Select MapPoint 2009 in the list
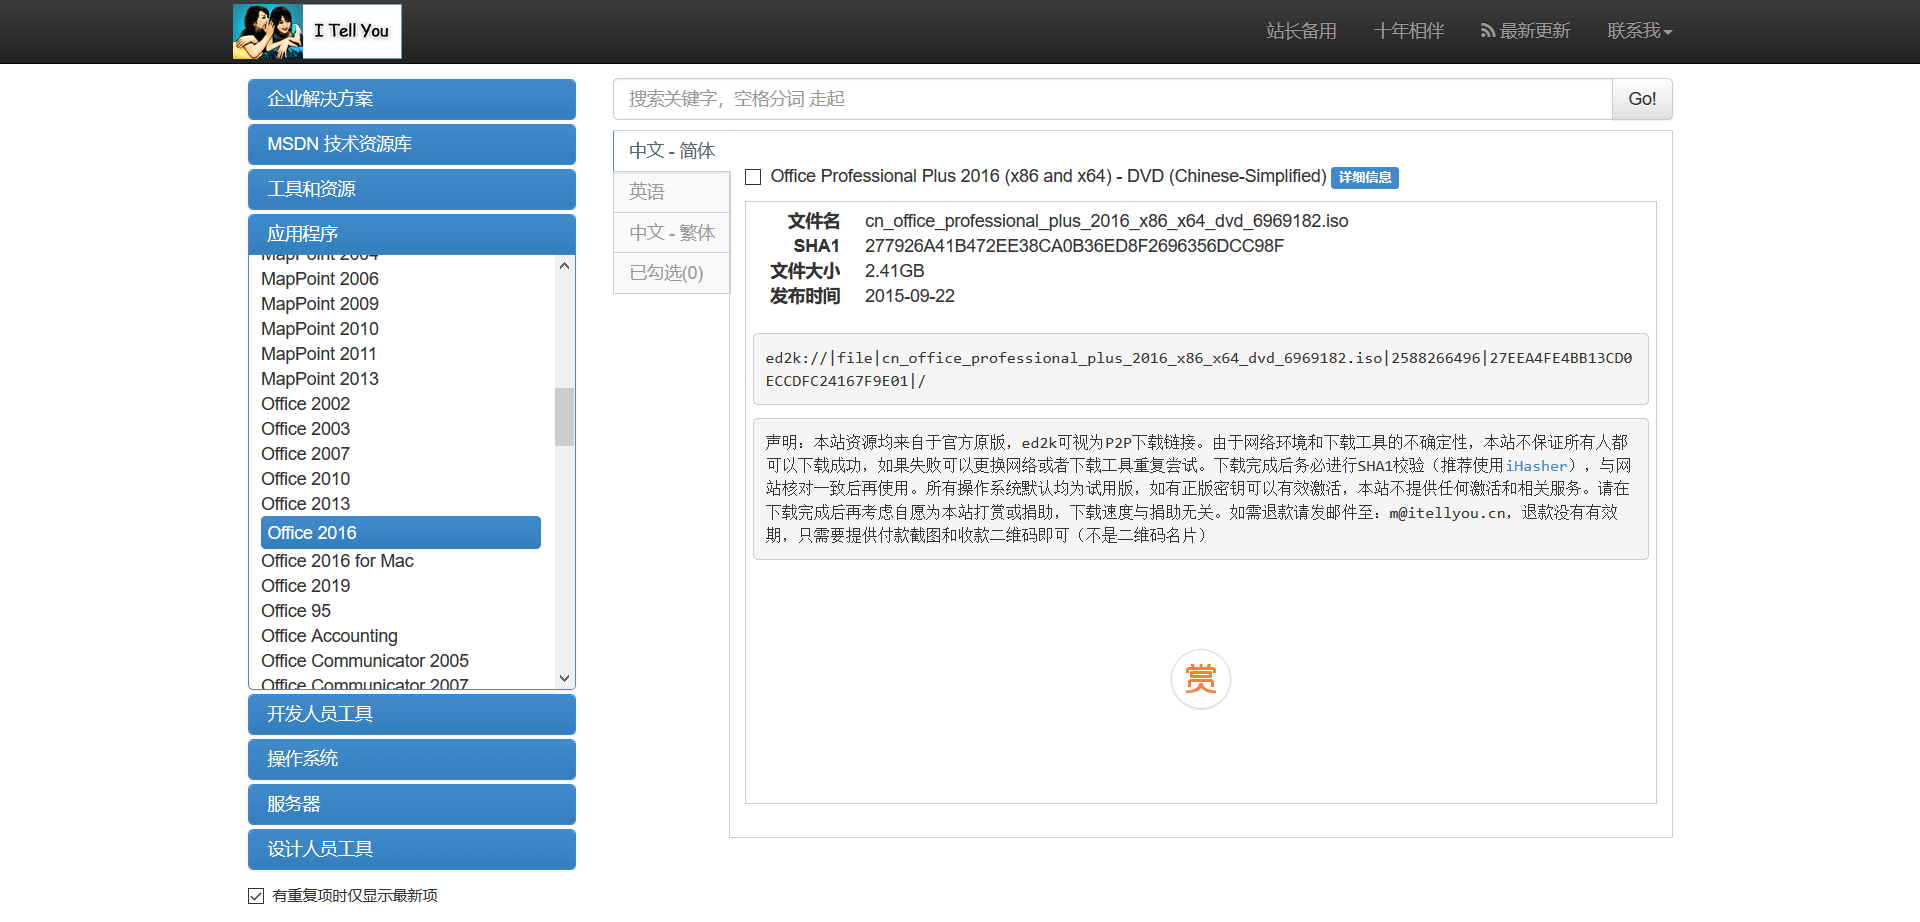 tap(320, 304)
